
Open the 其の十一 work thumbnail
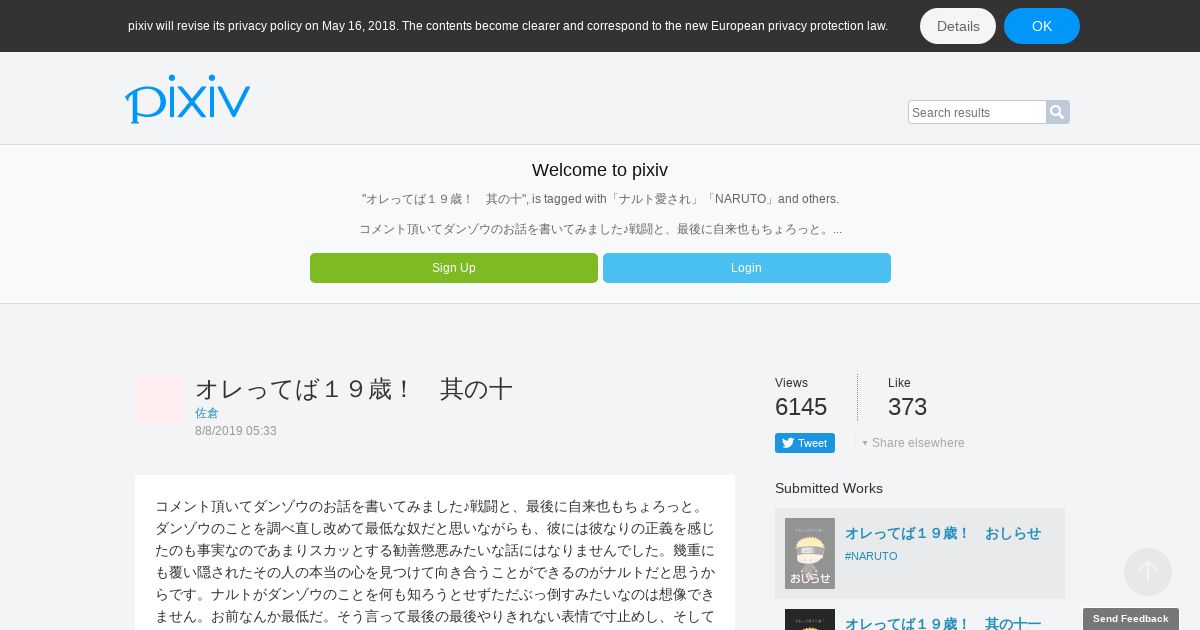(810, 619)
